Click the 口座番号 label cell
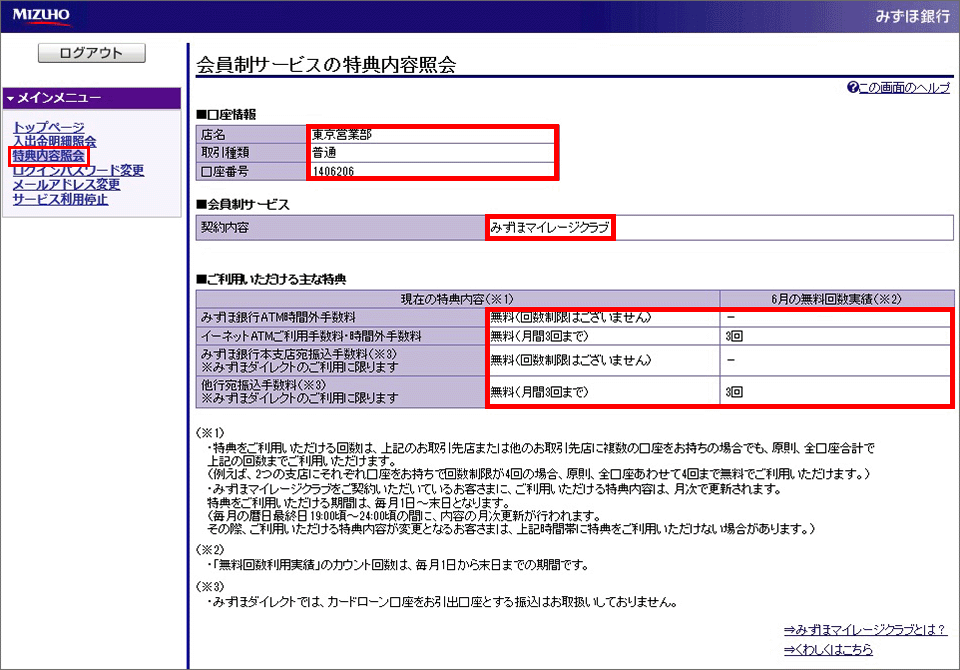The width and height of the screenshot is (960, 670). pyautogui.click(x=251, y=171)
